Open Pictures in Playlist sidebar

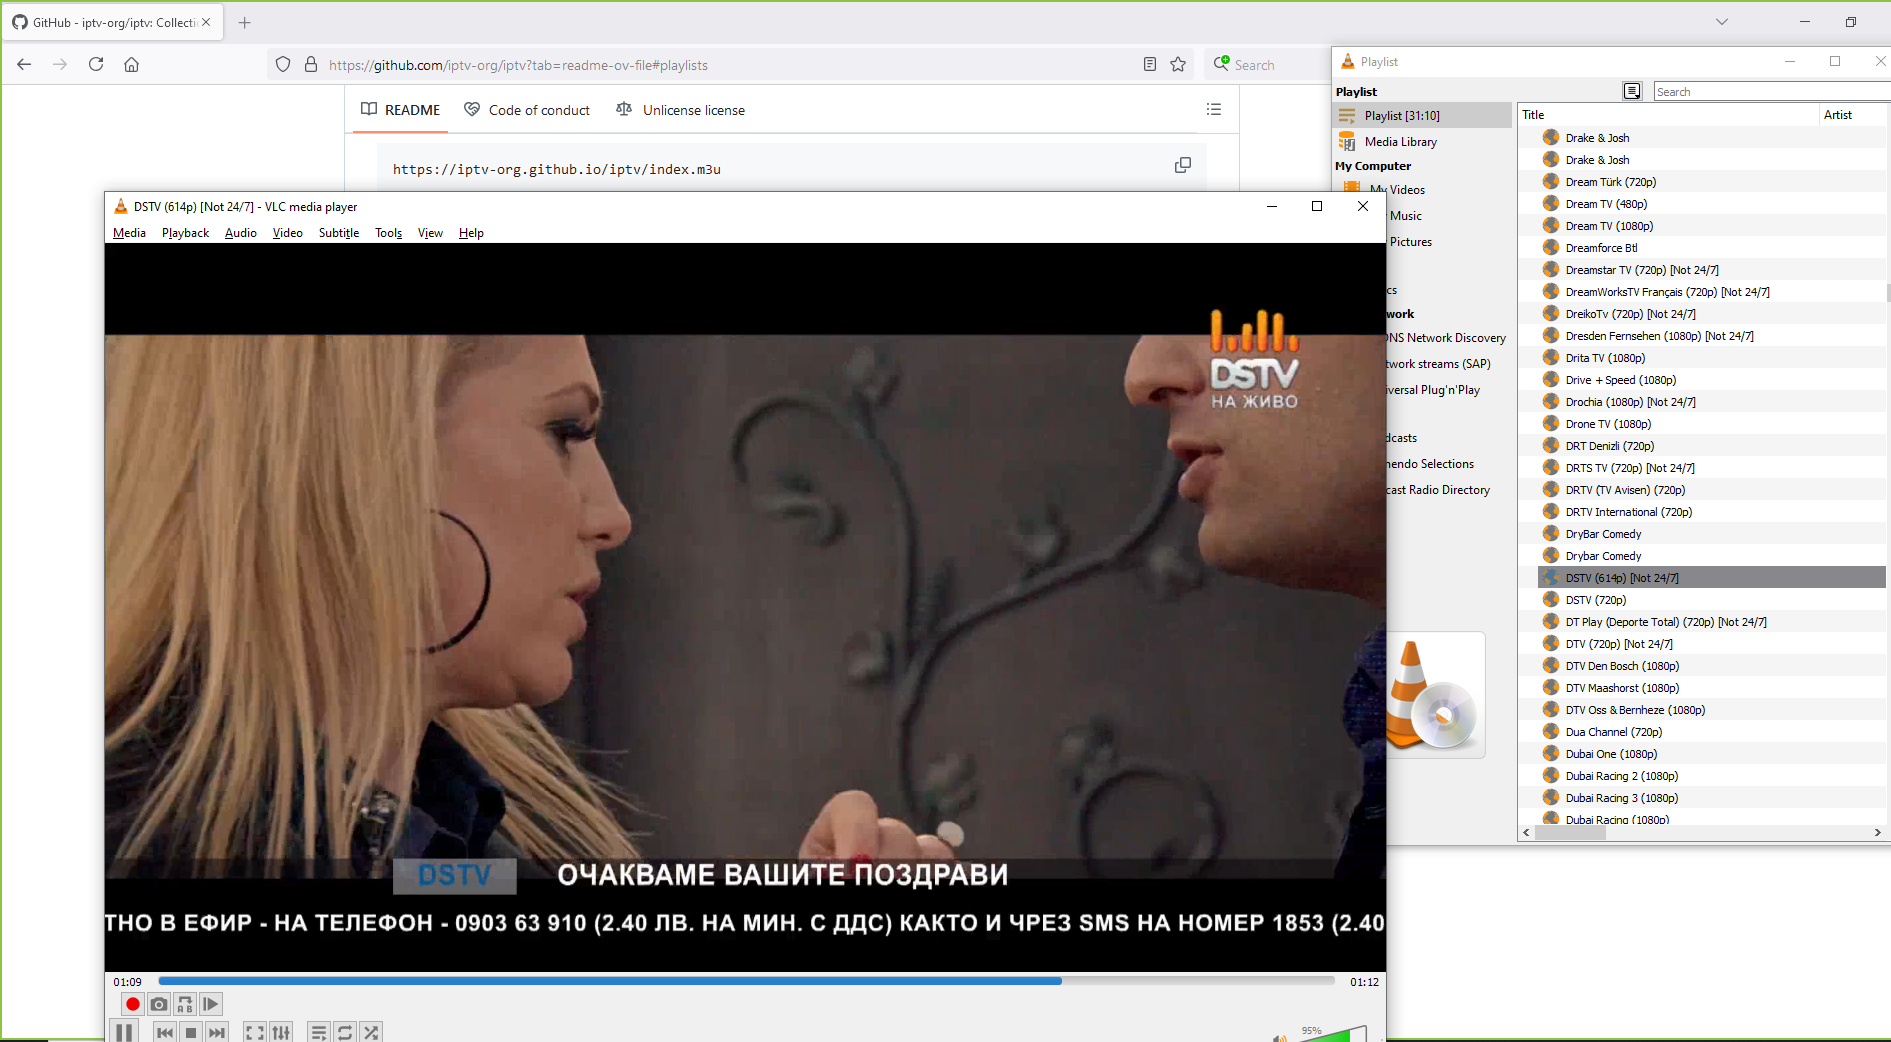coord(1410,242)
